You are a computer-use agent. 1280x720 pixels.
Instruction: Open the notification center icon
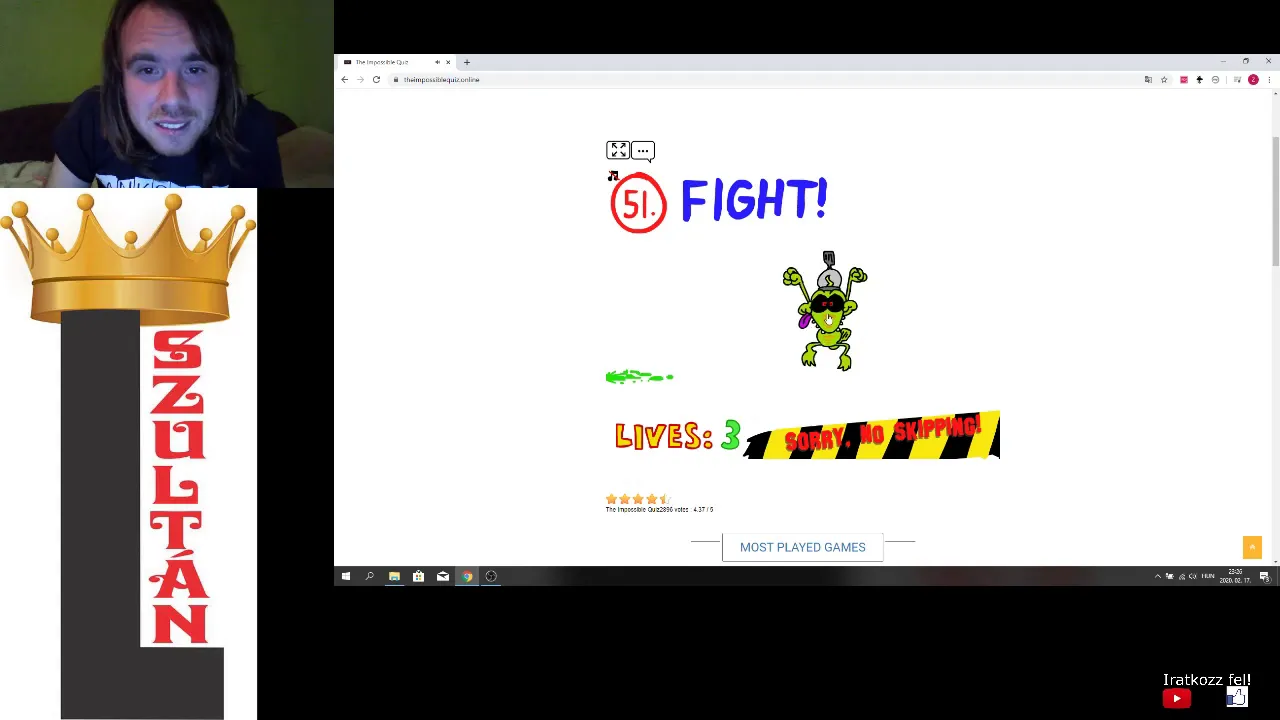point(1264,577)
